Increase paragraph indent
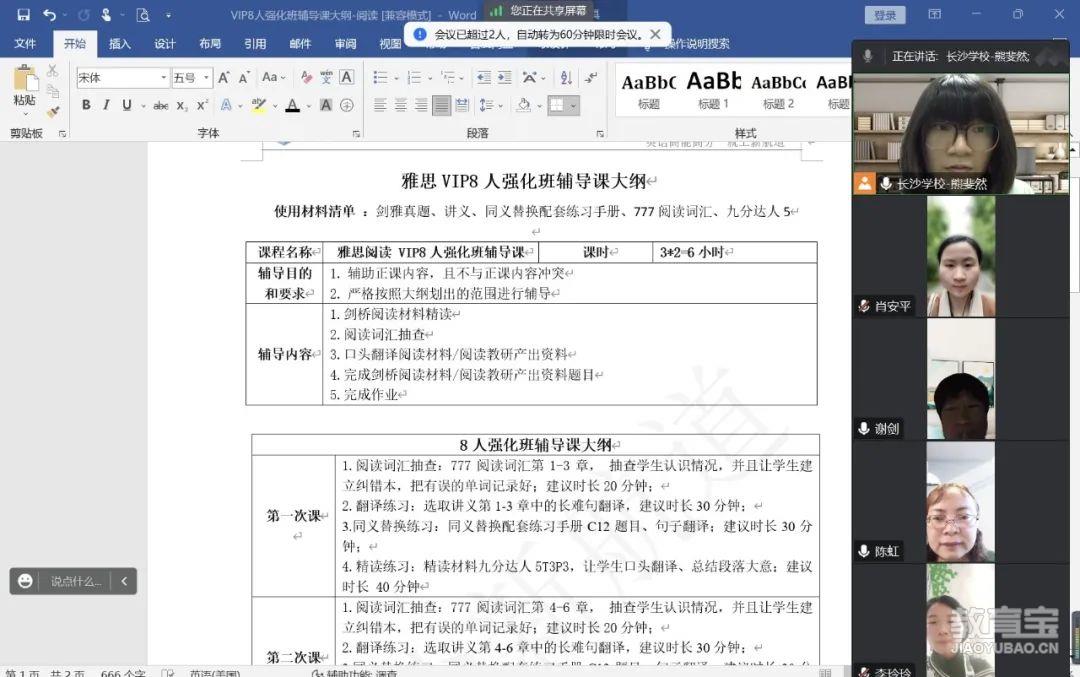Viewport: 1080px width, 677px height. 505,78
